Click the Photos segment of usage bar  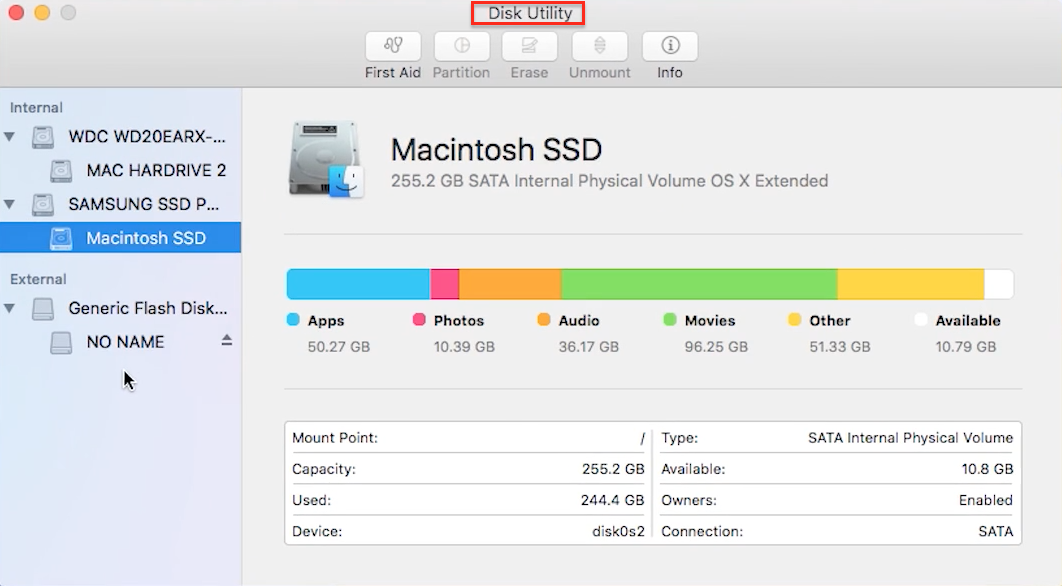tap(445, 283)
